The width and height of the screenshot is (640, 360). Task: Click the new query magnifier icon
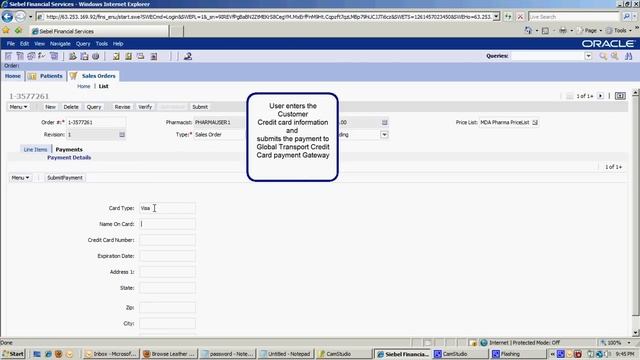click(603, 56)
